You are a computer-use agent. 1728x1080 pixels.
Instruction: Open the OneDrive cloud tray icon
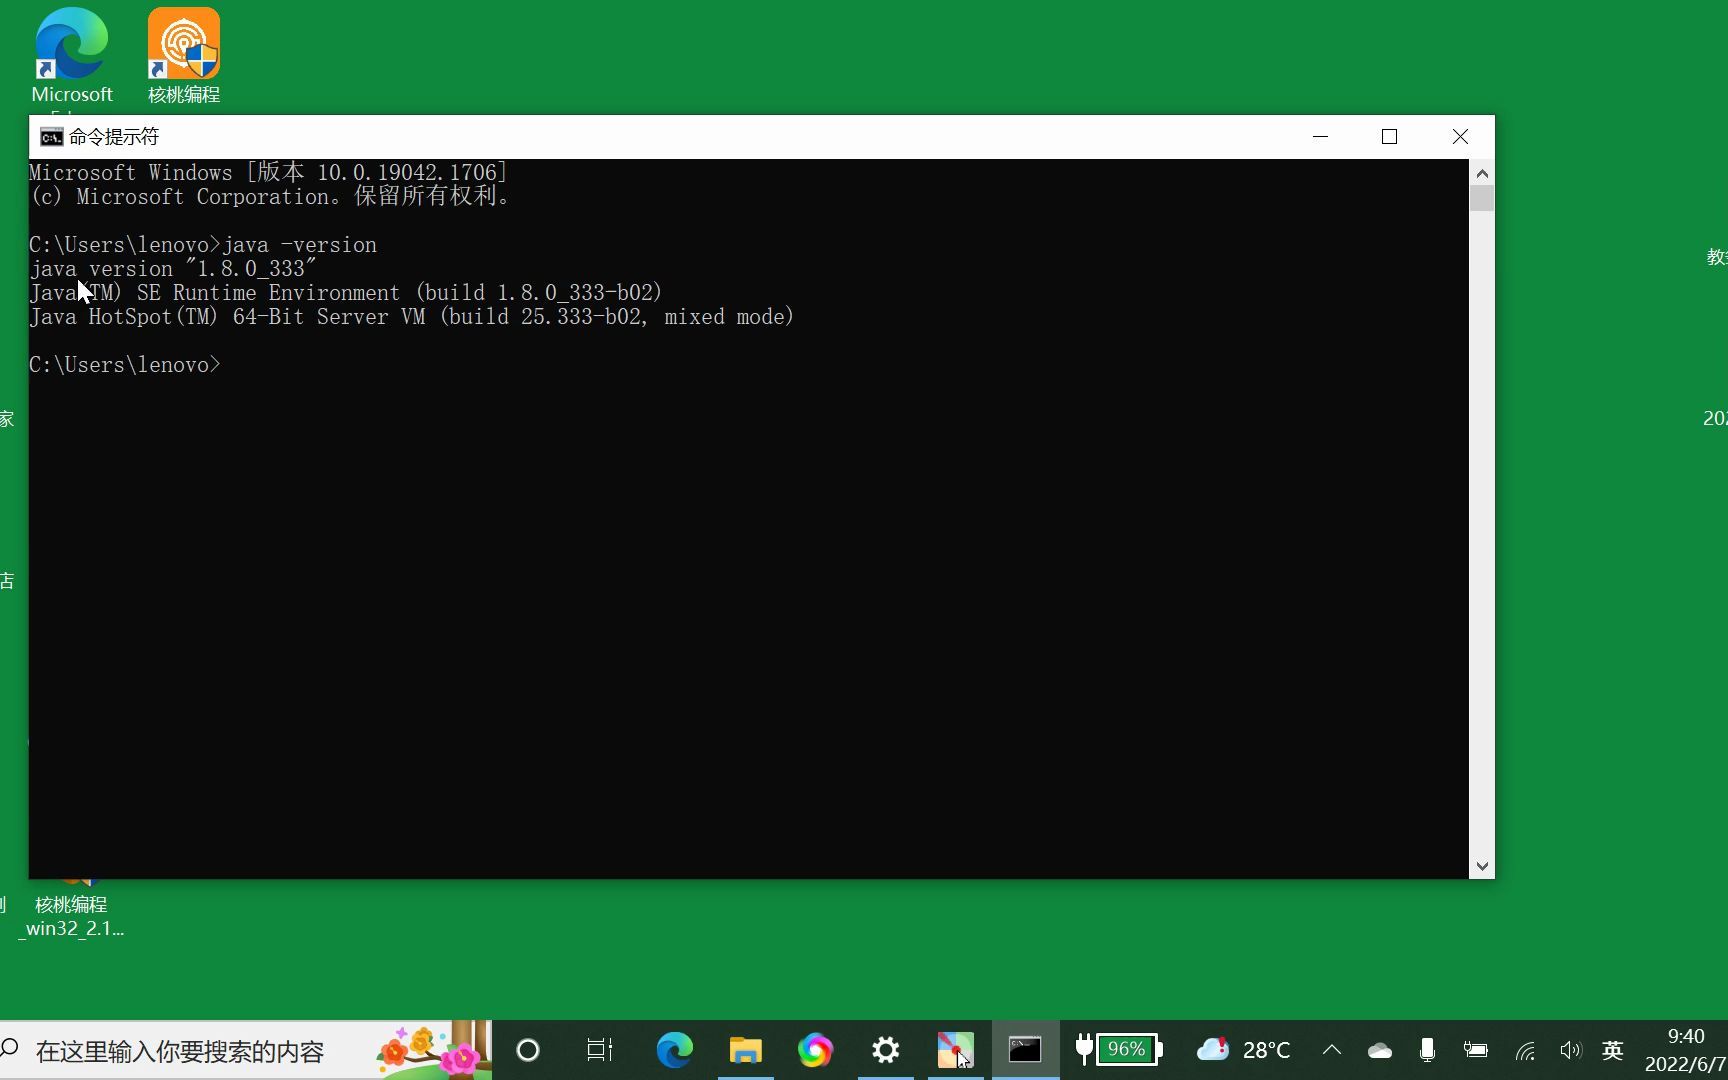point(1380,1051)
